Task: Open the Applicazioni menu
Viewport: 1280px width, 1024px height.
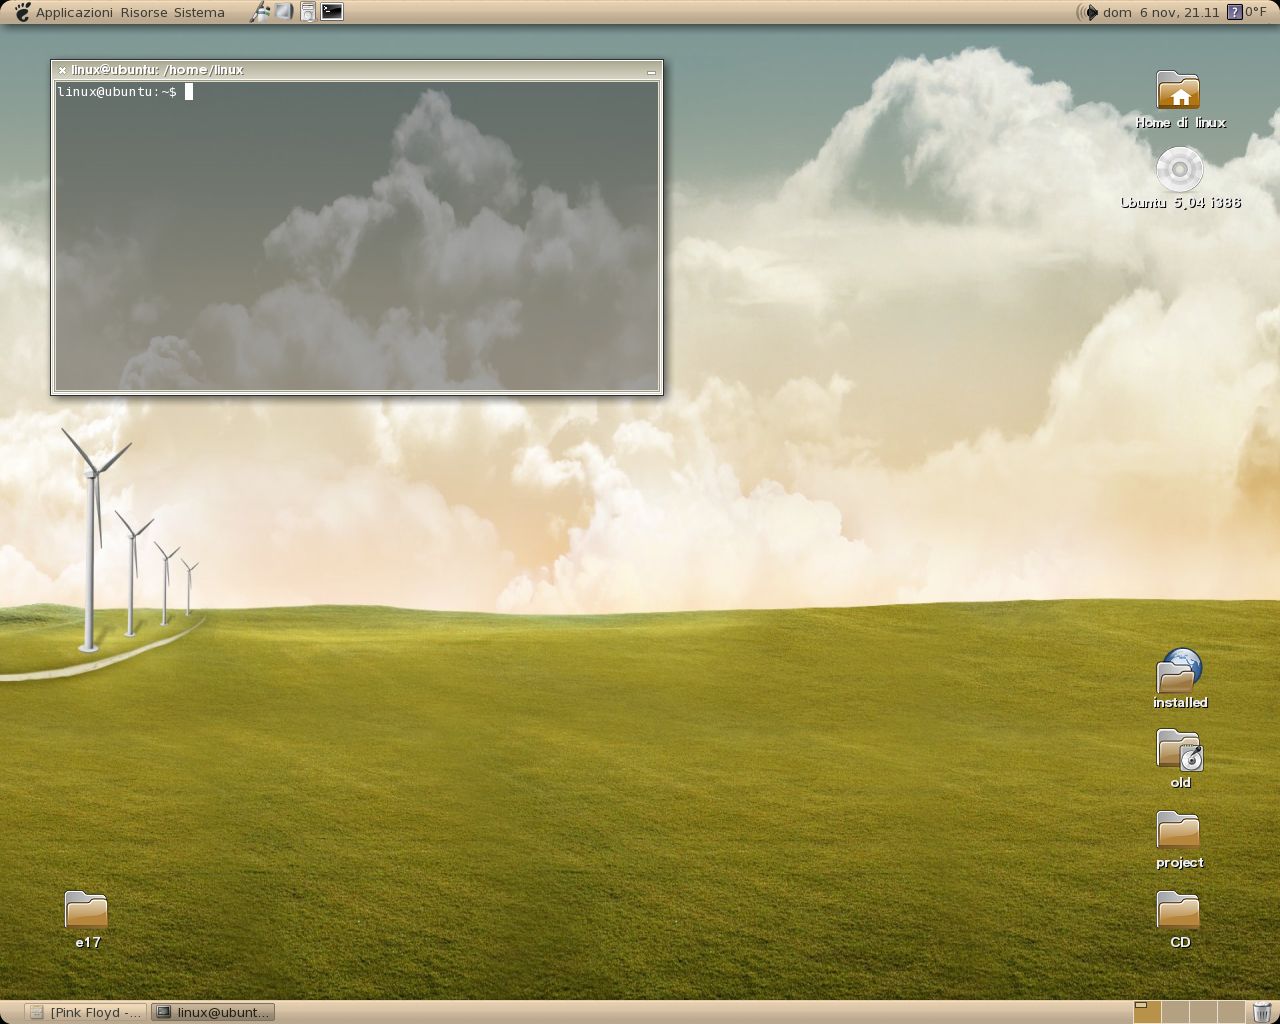Action: pyautogui.click(x=74, y=12)
